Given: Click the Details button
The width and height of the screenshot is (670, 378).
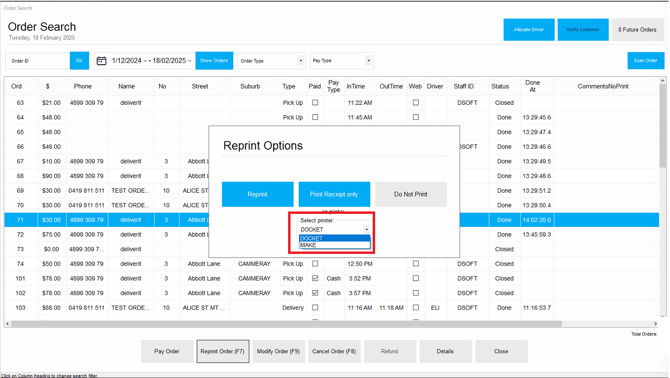Looking at the screenshot, I should pos(446,351).
